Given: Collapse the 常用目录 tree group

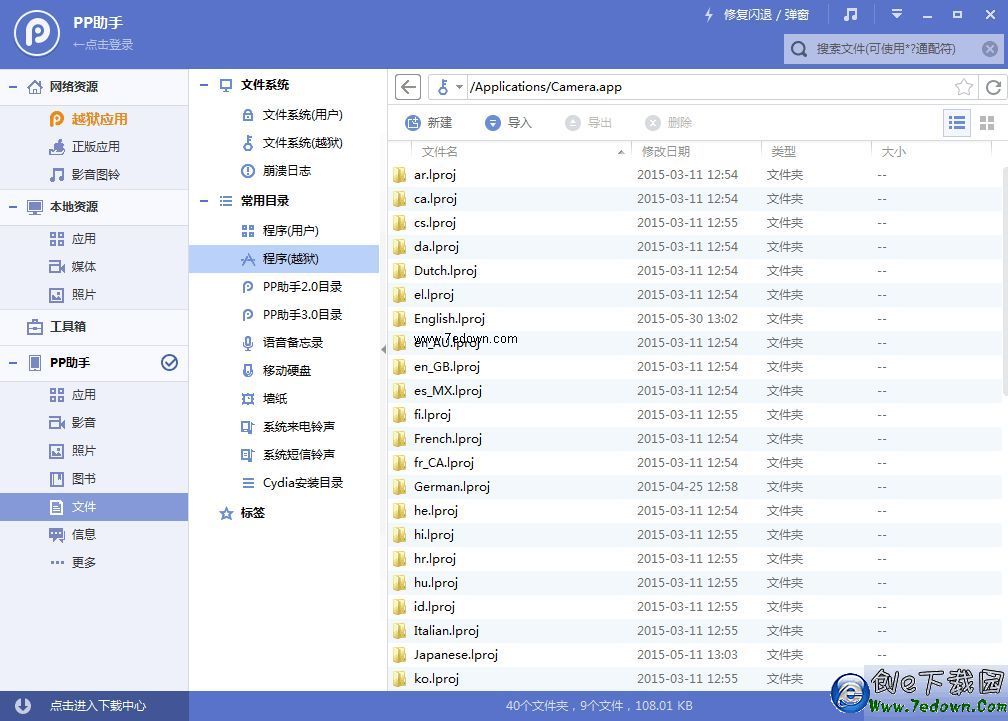Looking at the screenshot, I should point(204,201).
